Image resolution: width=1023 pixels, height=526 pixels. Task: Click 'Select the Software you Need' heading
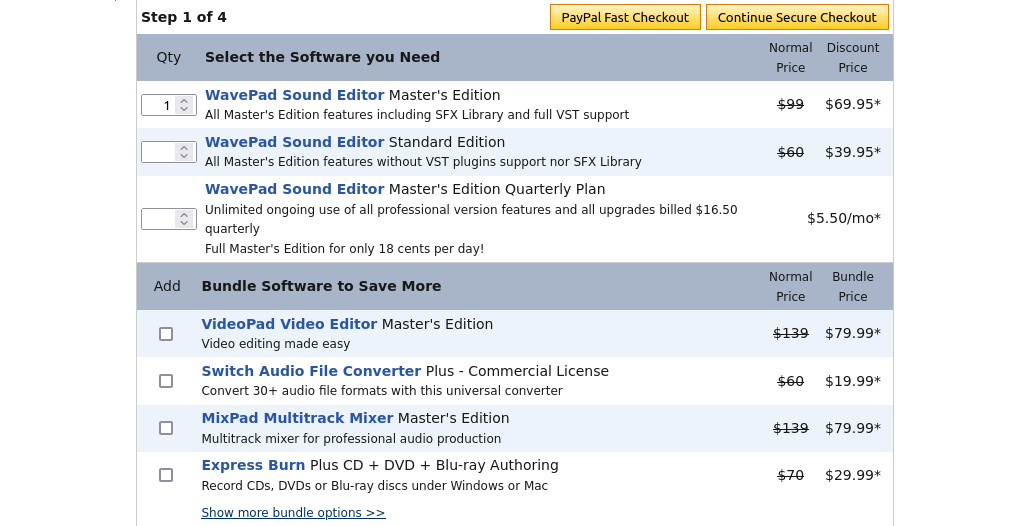(322, 57)
